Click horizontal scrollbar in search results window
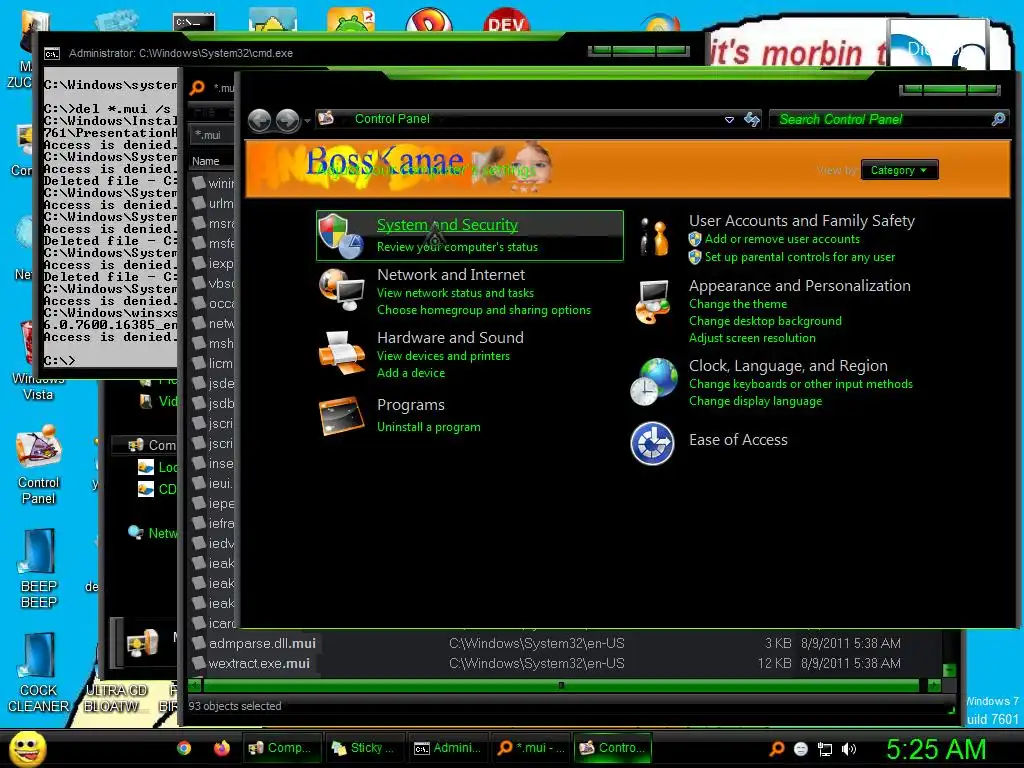1024x768 pixels. tap(561, 685)
